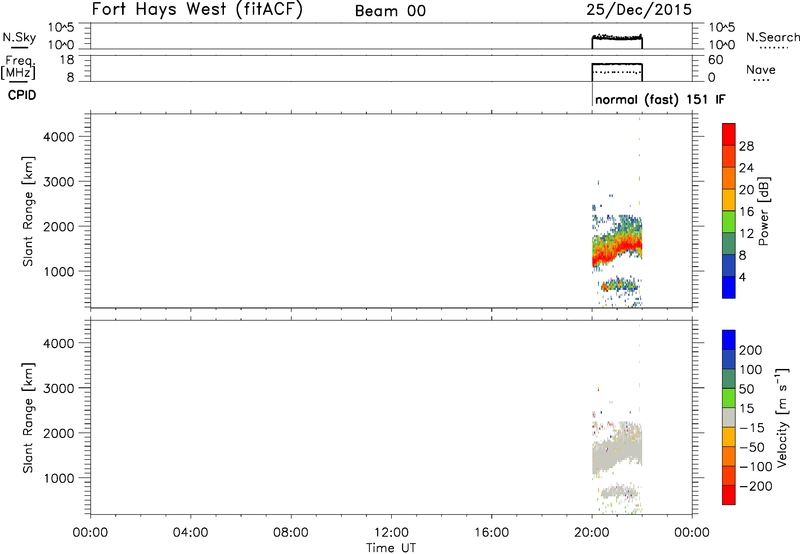Click the 'Power [dB]' colorbar title
The image size is (800, 554).
coord(763,211)
